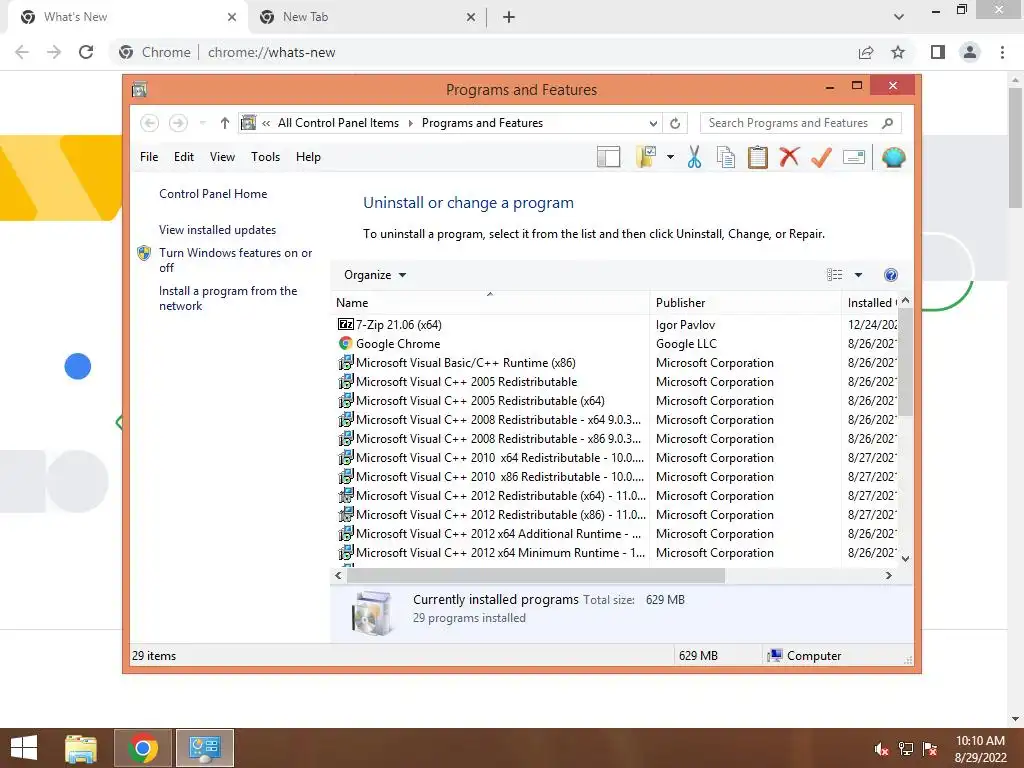1024x768 pixels.
Task: Click the red X Delete icon
Action: pyautogui.click(x=789, y=157)
